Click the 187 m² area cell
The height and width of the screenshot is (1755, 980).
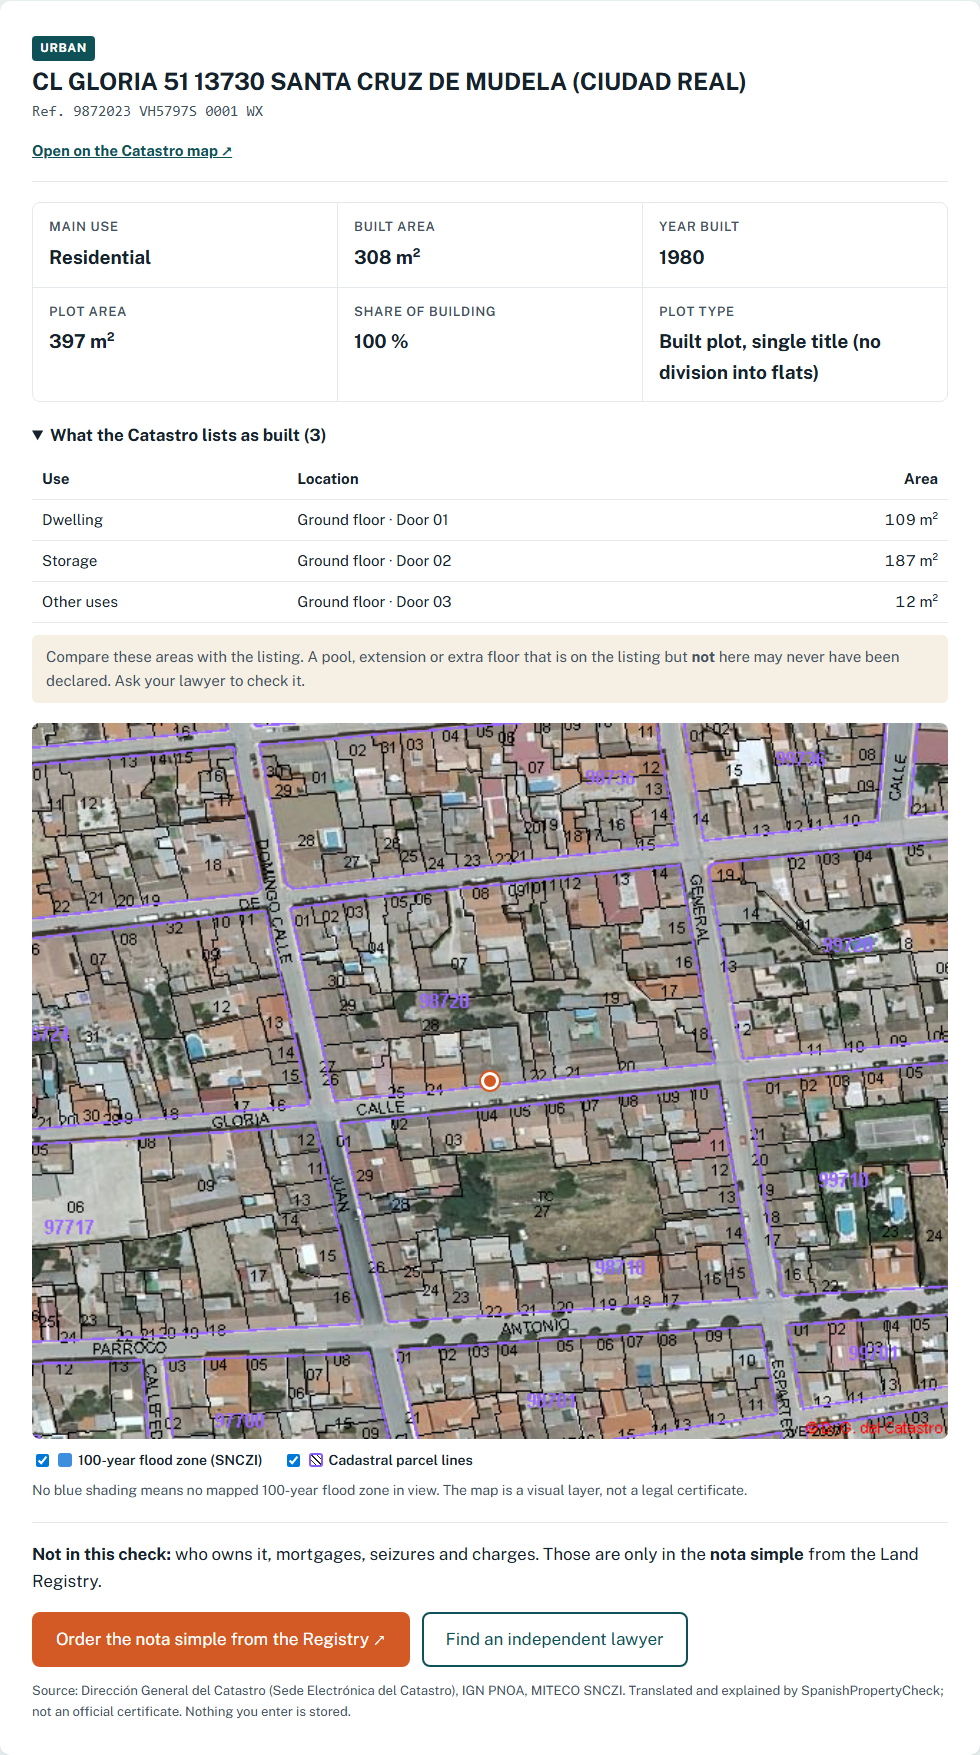pos(911,560)
